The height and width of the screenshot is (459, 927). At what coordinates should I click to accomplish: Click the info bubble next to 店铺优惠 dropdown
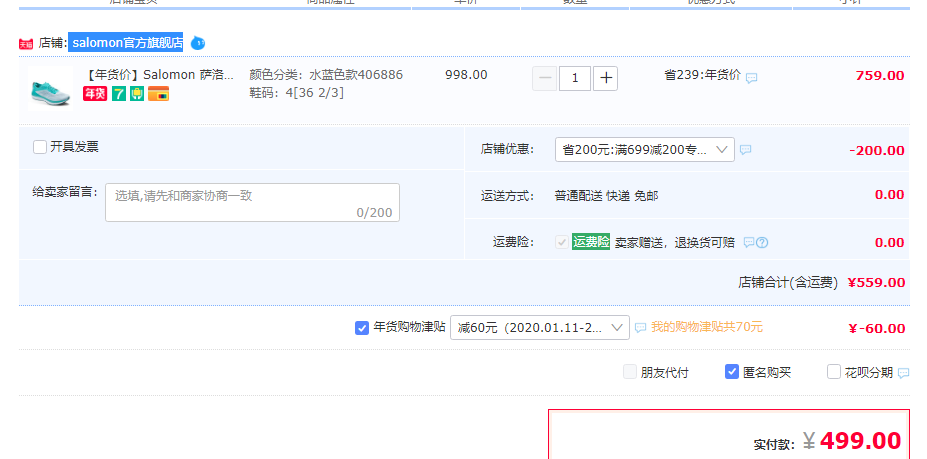746,150
